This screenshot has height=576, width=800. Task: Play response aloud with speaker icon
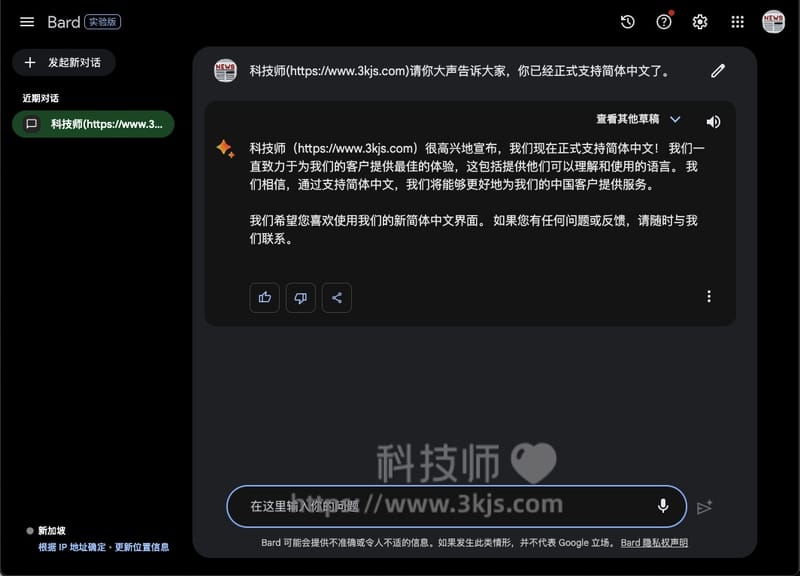(x=713, y=122)
